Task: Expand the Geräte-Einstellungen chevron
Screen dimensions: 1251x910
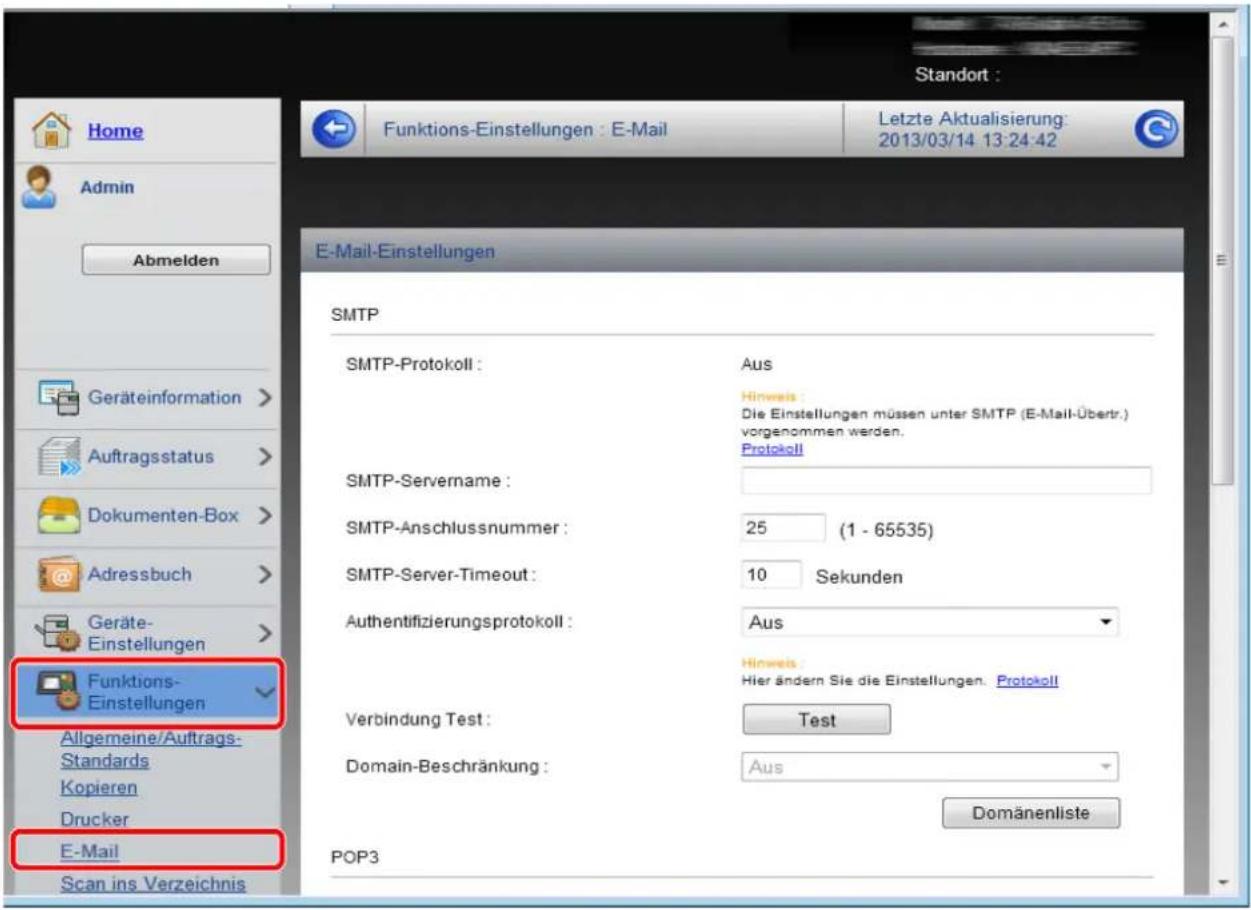Action: 264,634
